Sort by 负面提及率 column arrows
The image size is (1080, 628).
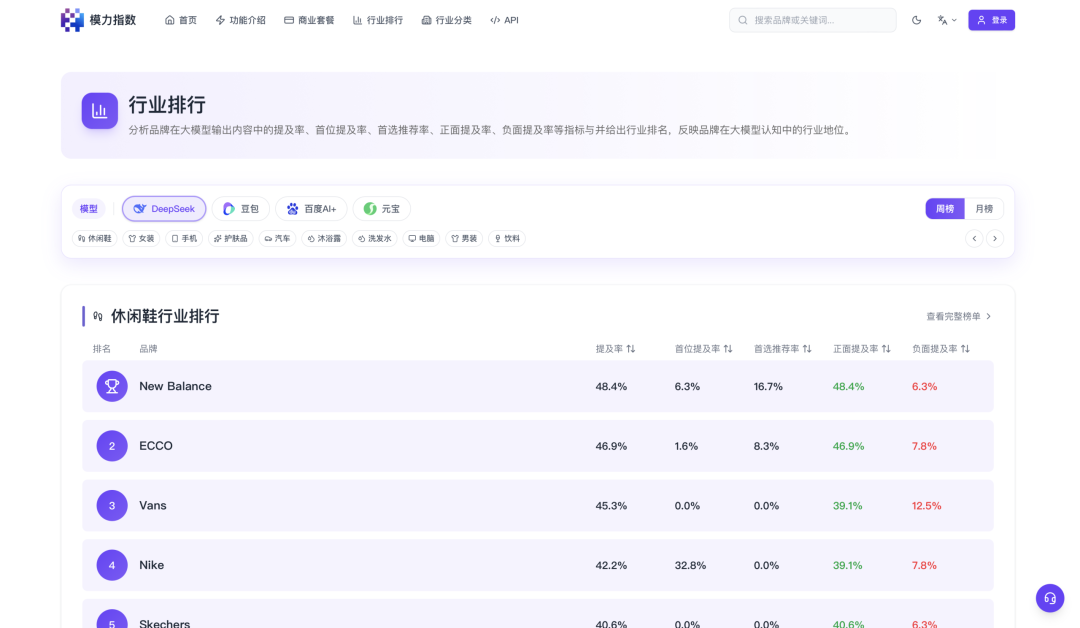click(966, 349)
